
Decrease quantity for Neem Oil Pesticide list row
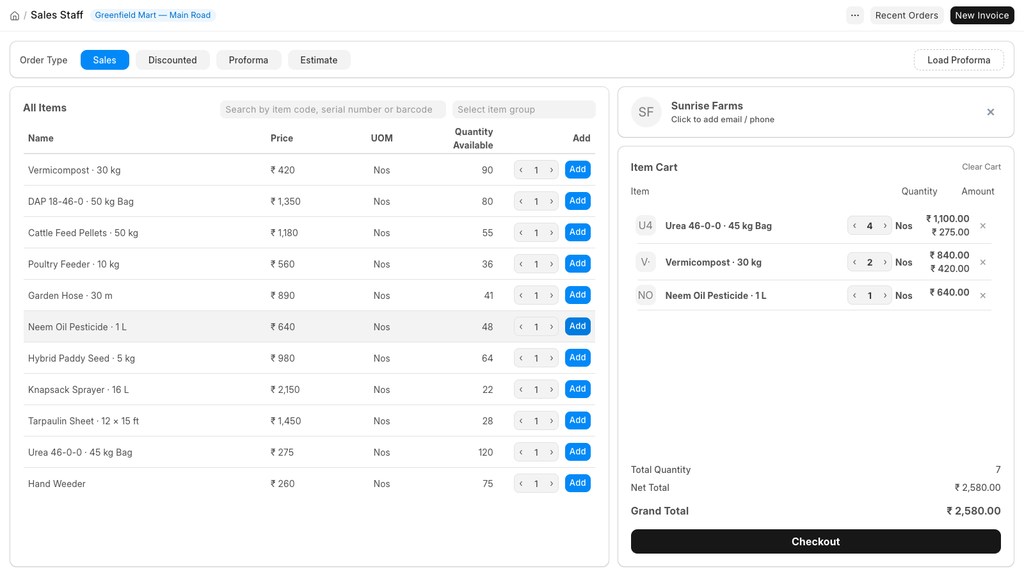[521, 327]
